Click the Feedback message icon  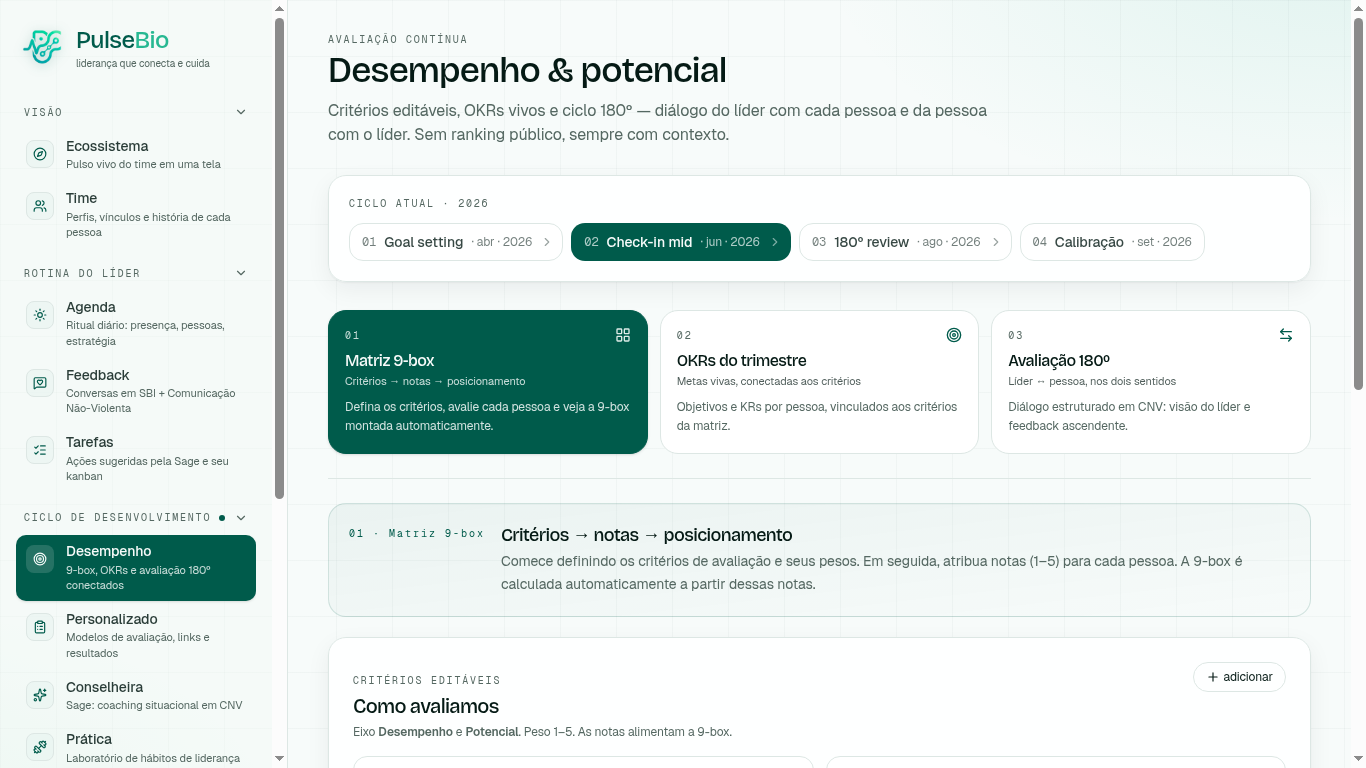tap(40, 383)
